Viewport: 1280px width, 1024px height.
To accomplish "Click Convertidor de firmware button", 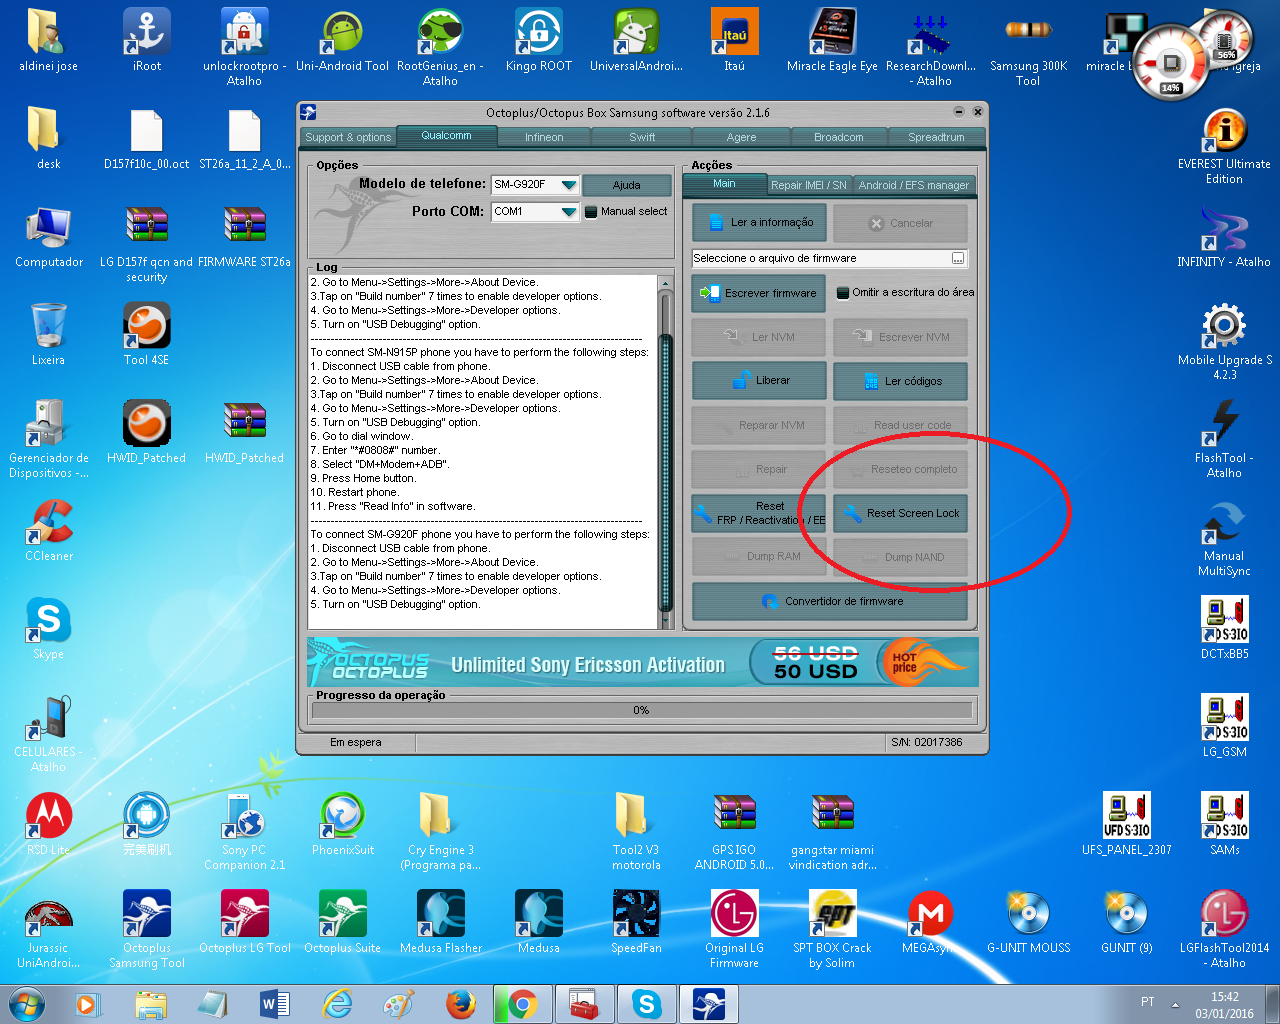I will click(830, 601).
